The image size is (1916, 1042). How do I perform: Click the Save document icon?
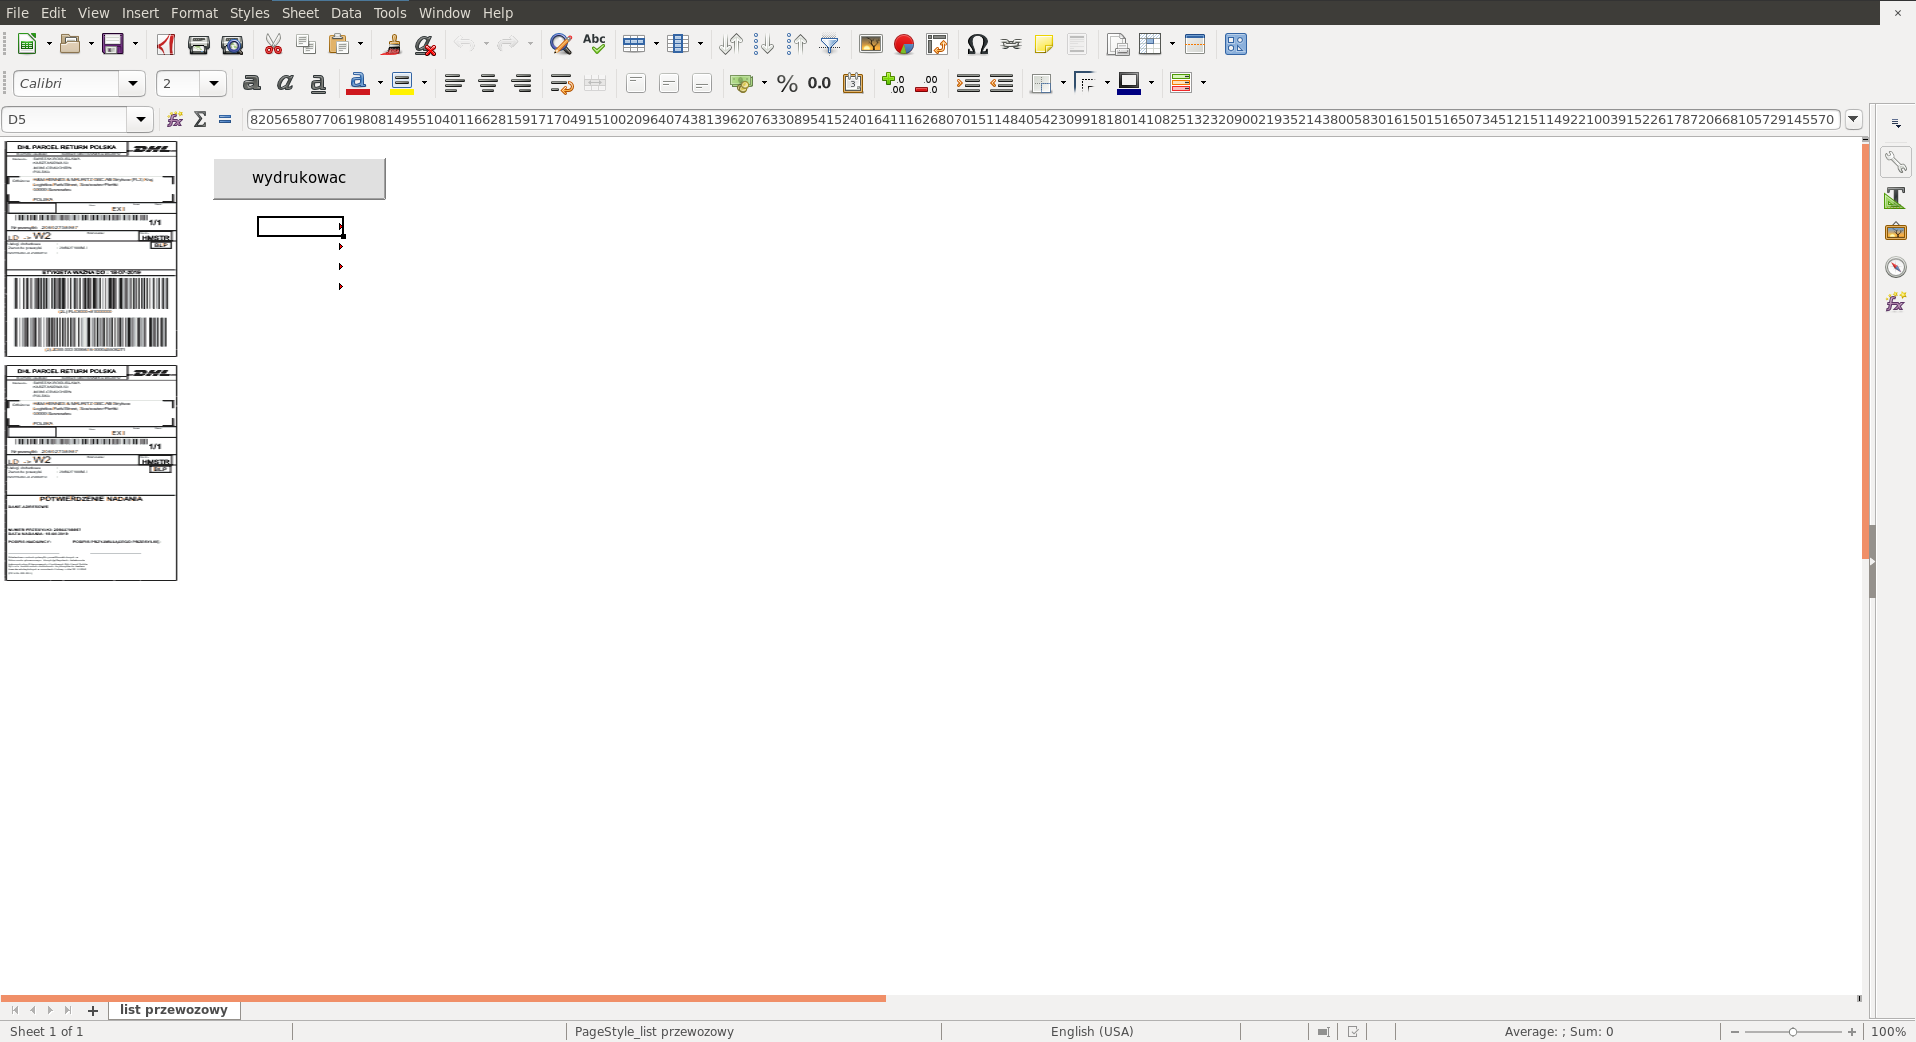[112, 44]
